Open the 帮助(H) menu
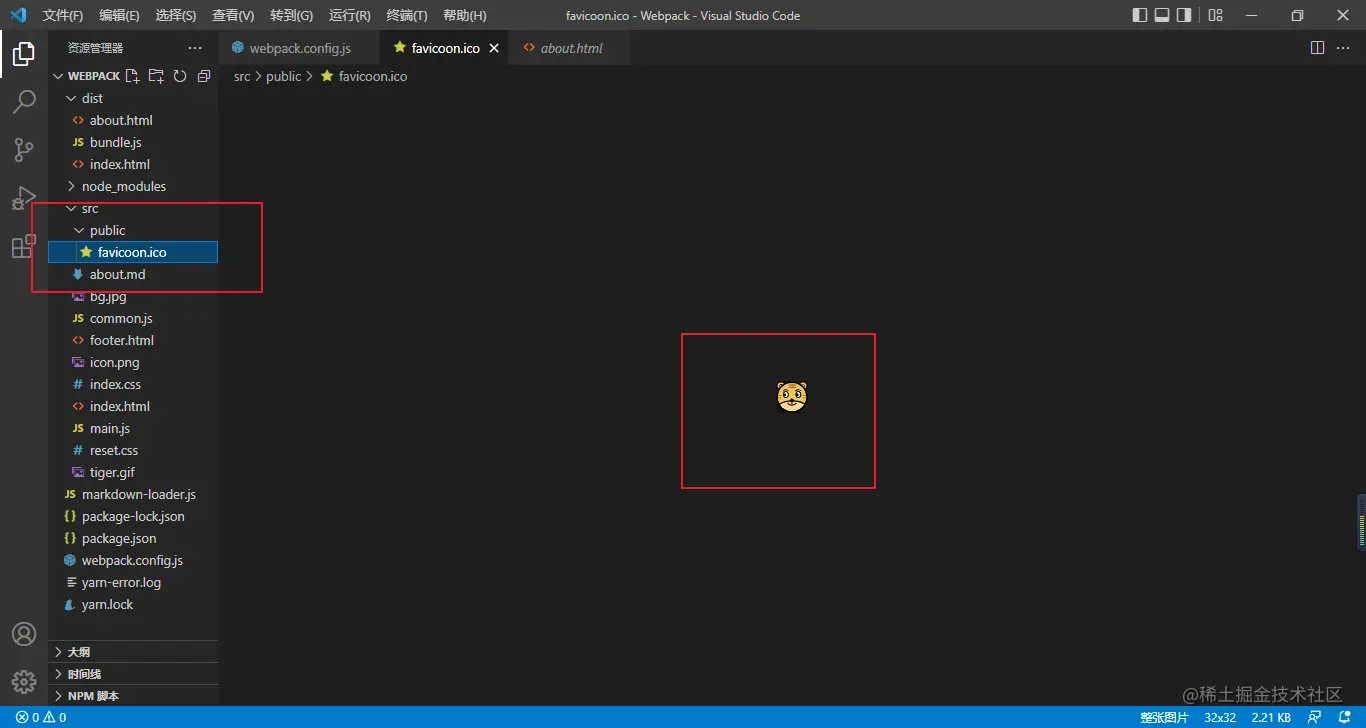1366x728 pixels. coord(464,15)
